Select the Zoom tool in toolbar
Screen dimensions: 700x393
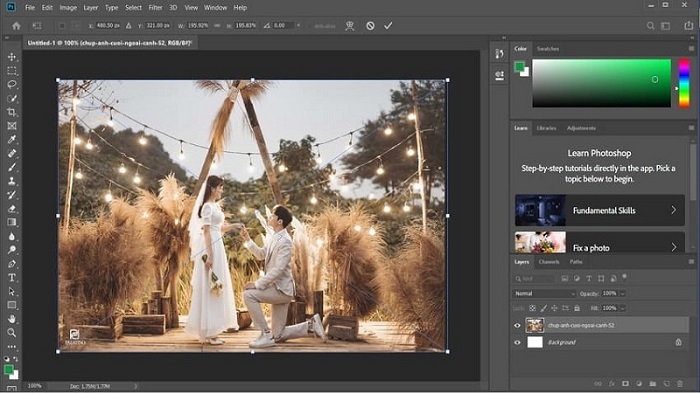tap(12, 333)
